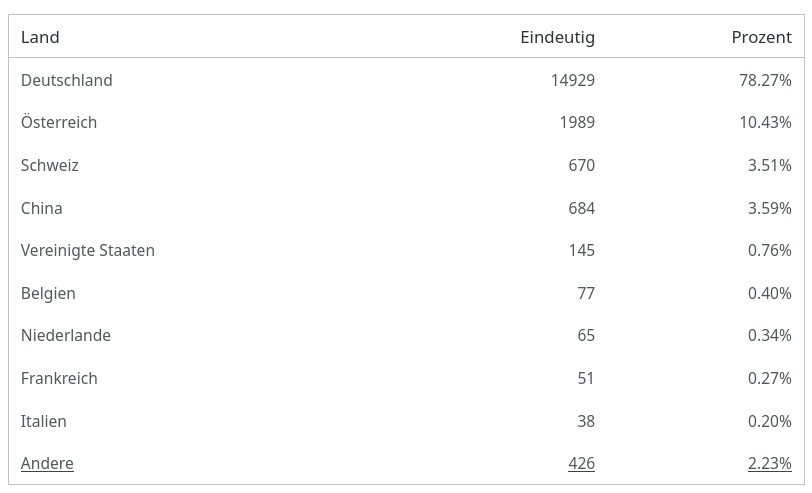Select the Land column header
This screenshot has width=812, height=493.
coord(40,37)
